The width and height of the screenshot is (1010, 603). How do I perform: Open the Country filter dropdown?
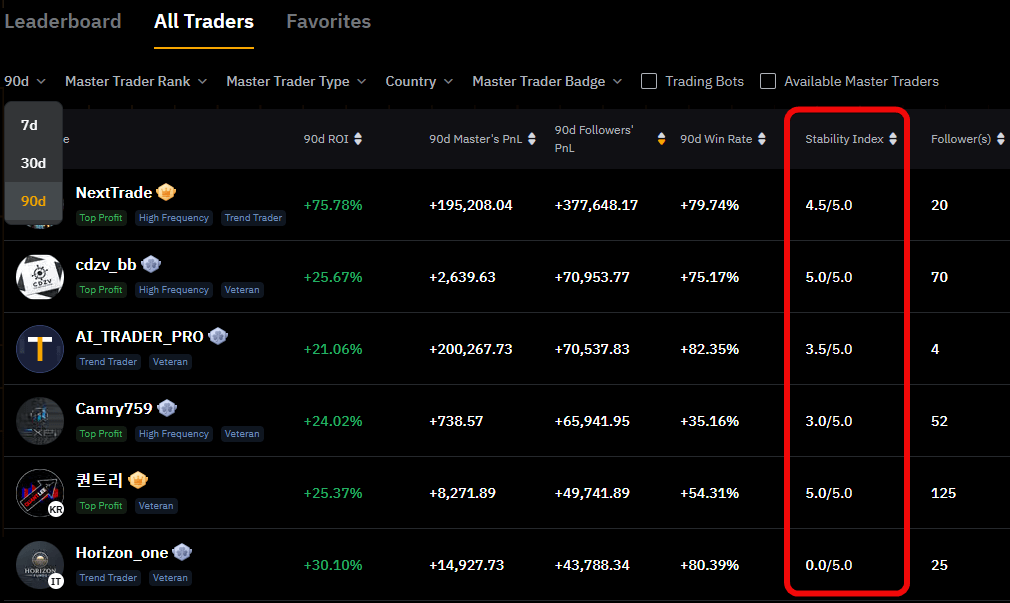click(x=419, y=81)
